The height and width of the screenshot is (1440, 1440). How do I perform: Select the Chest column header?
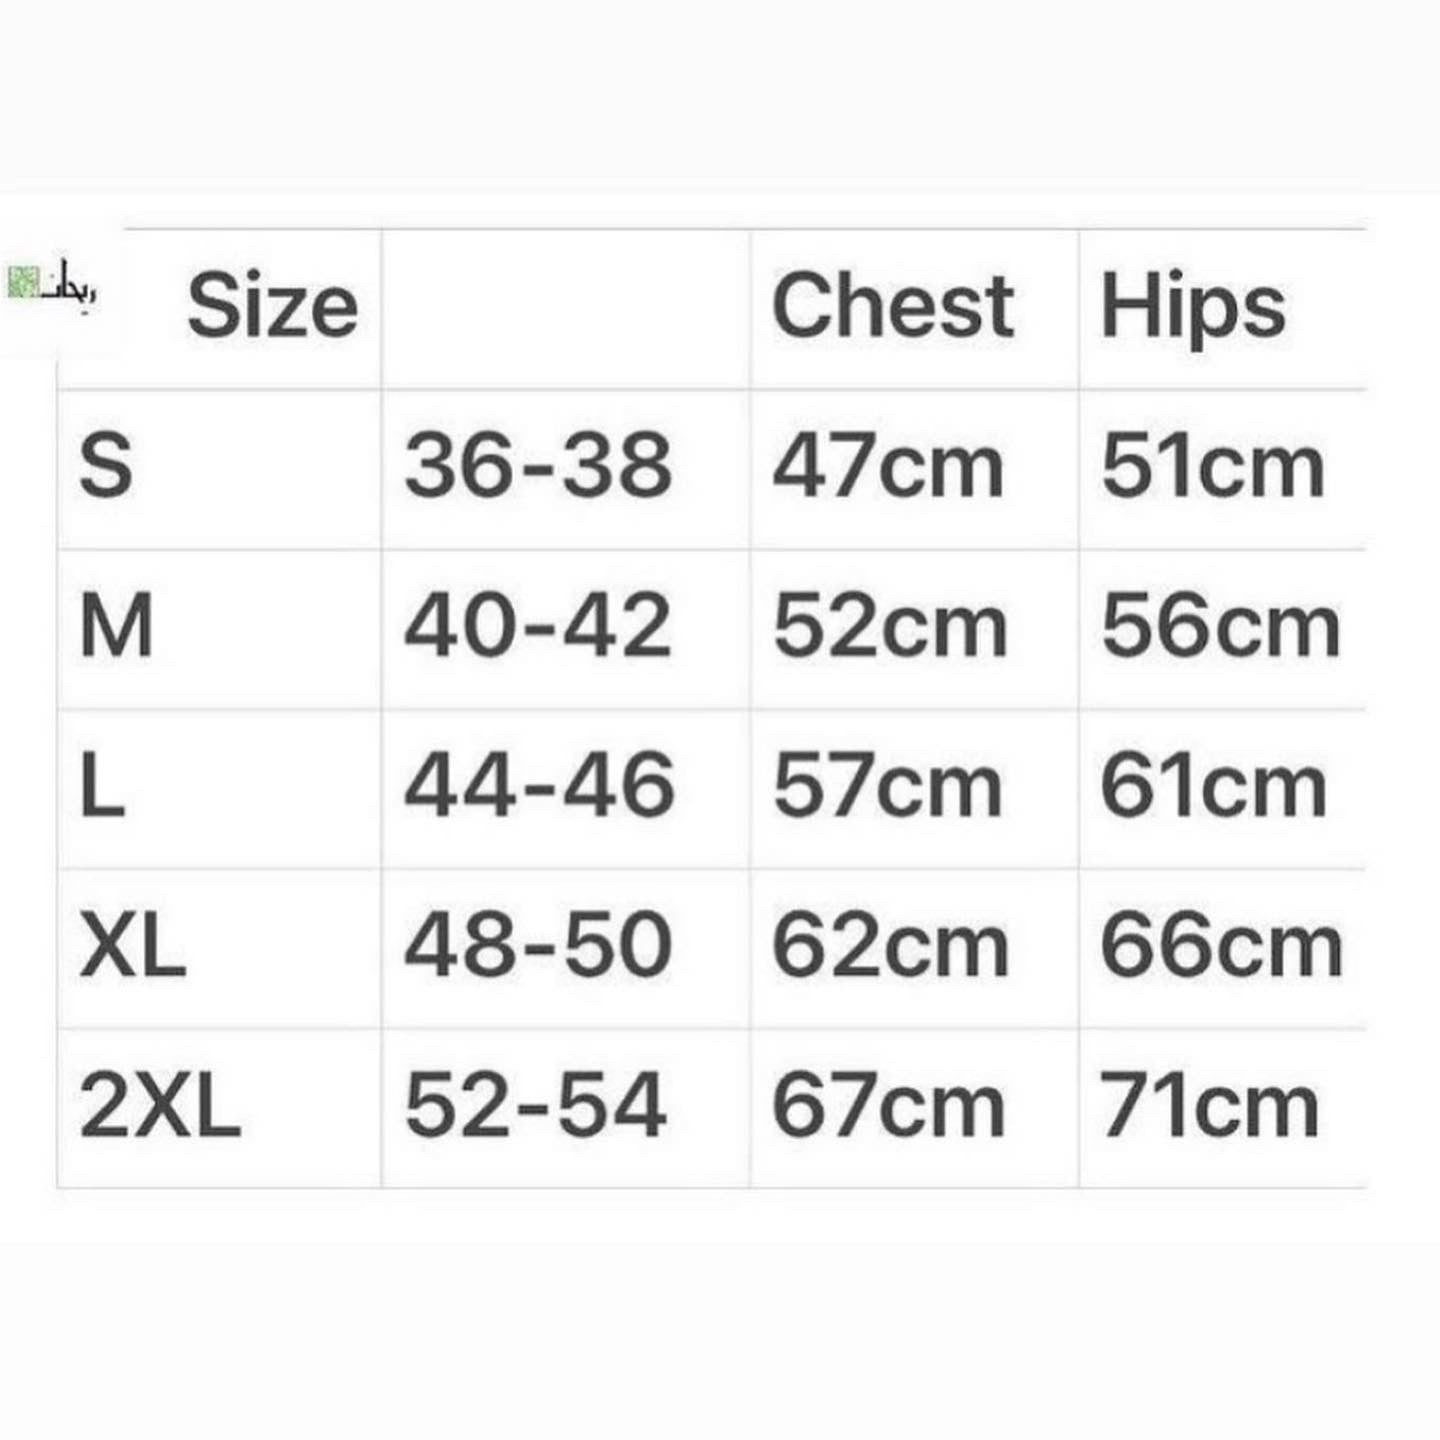coord(893,305)
